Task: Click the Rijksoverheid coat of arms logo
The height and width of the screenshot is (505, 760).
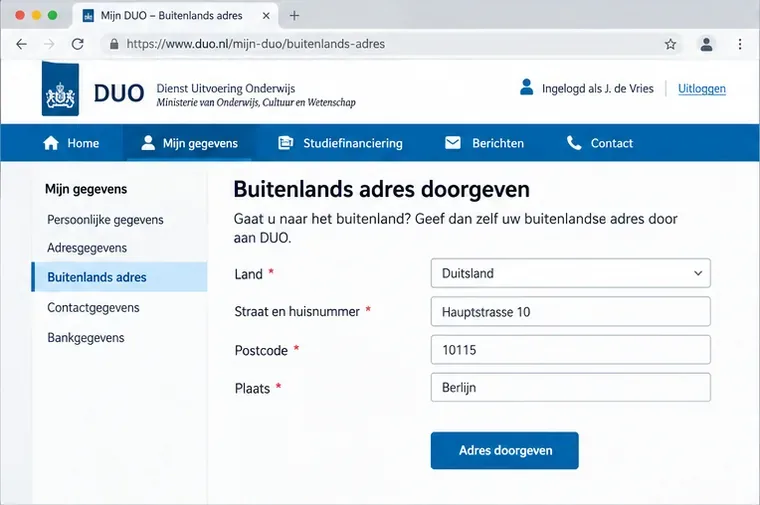Action: [x=60, y=89]
